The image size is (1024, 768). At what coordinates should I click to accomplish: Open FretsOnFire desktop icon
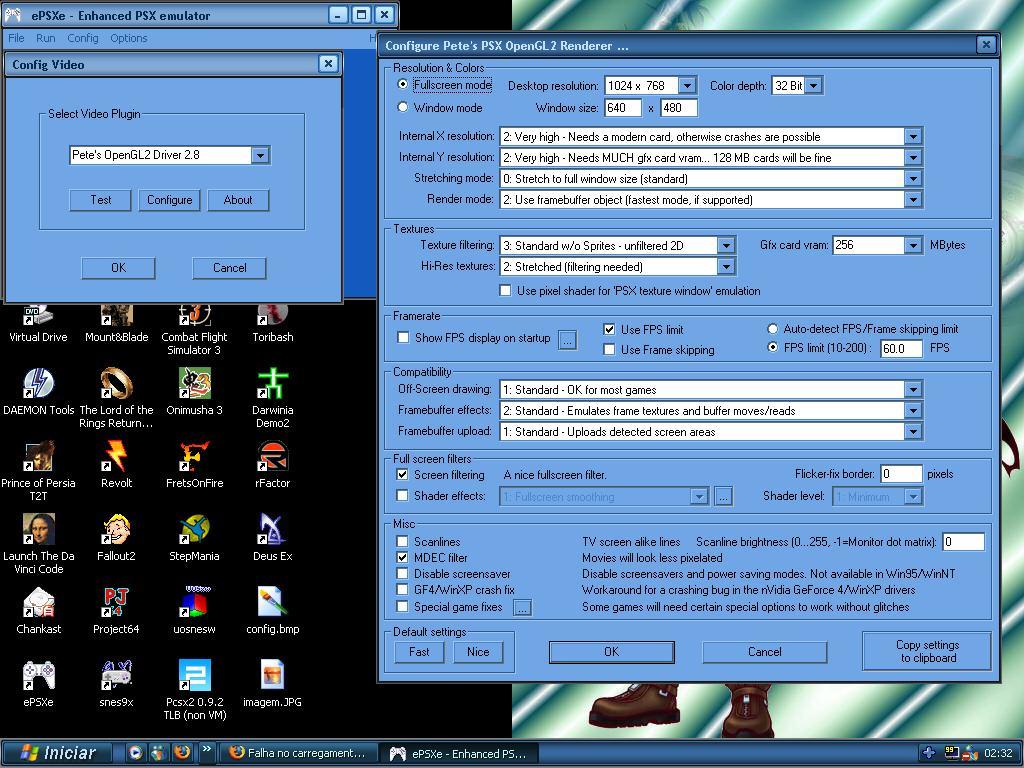click(x=195, y=465)
